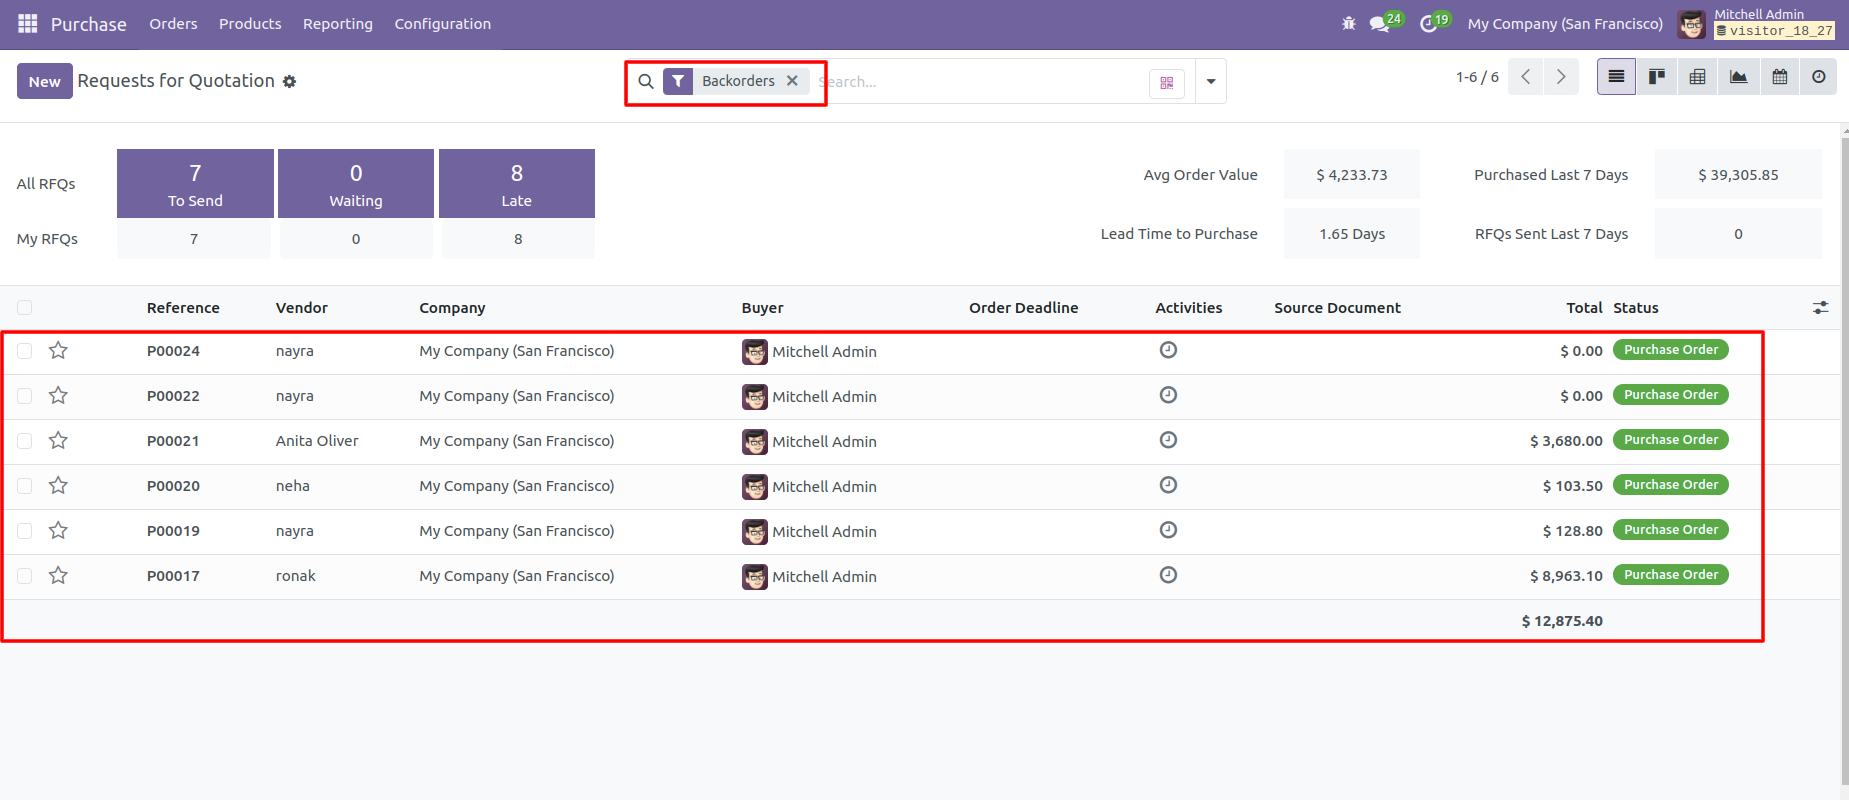
Task: Filter My RFQs late count 8
Action: 518,239
